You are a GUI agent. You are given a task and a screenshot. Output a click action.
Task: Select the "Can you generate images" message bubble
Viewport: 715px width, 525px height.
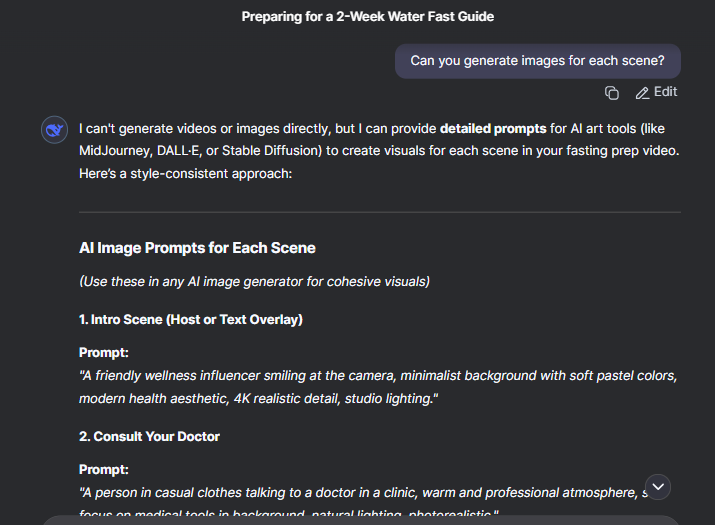538,61
